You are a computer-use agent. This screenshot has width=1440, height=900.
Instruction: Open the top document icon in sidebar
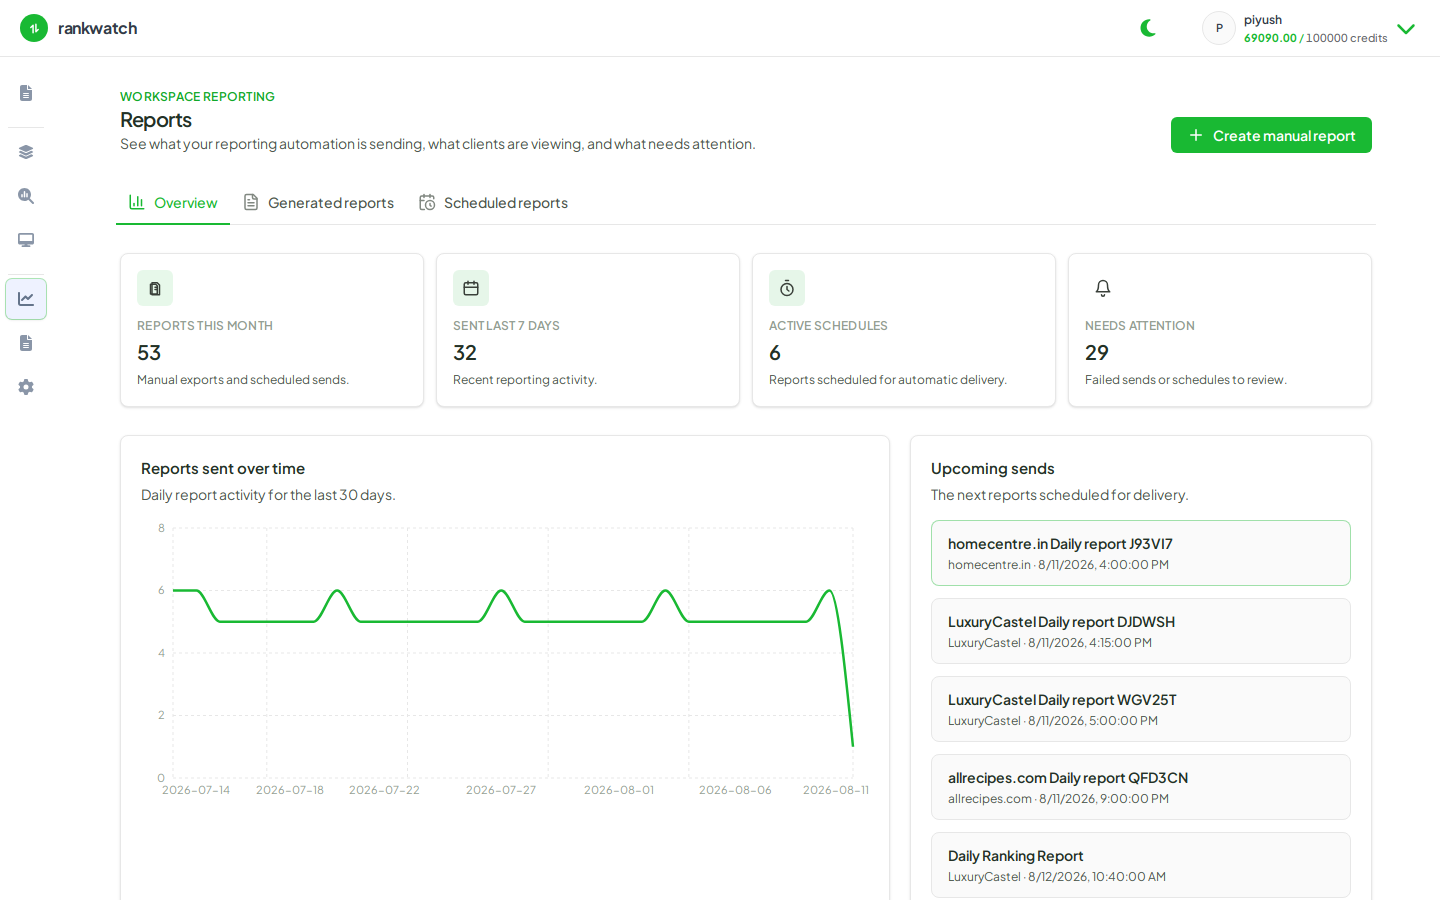coord(26,93)
